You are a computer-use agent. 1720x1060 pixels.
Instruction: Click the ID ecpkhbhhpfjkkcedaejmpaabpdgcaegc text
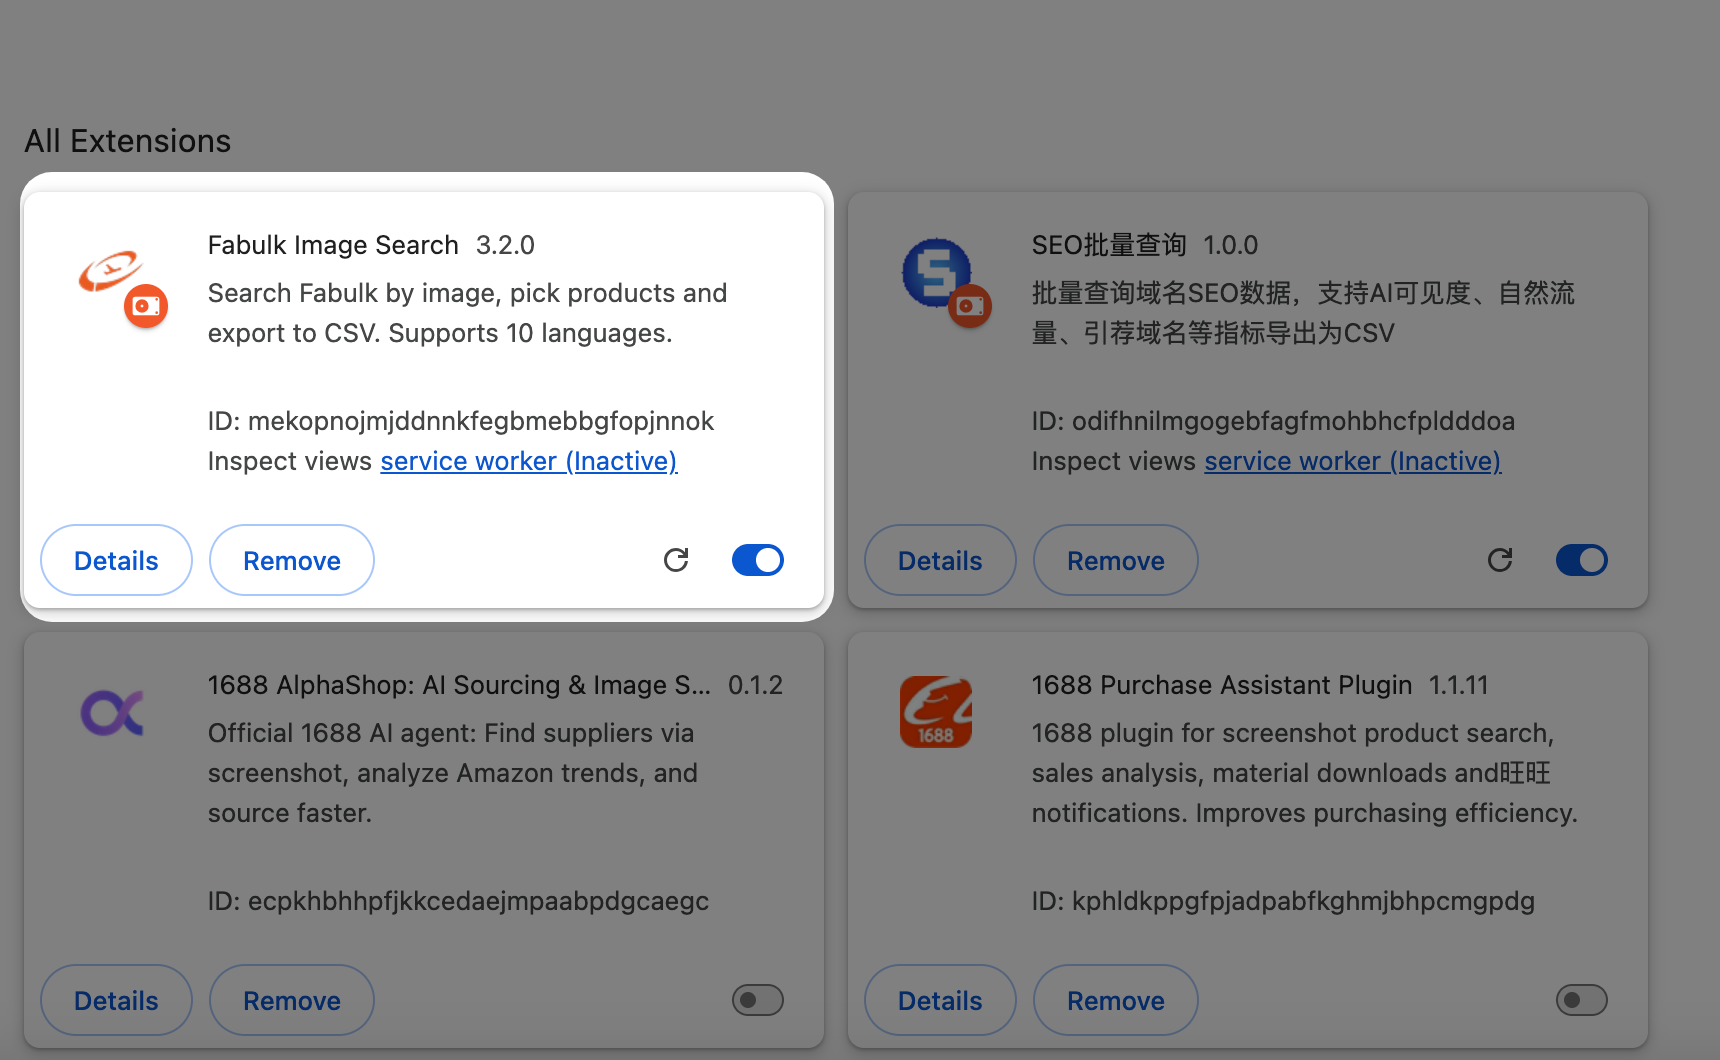458,901
